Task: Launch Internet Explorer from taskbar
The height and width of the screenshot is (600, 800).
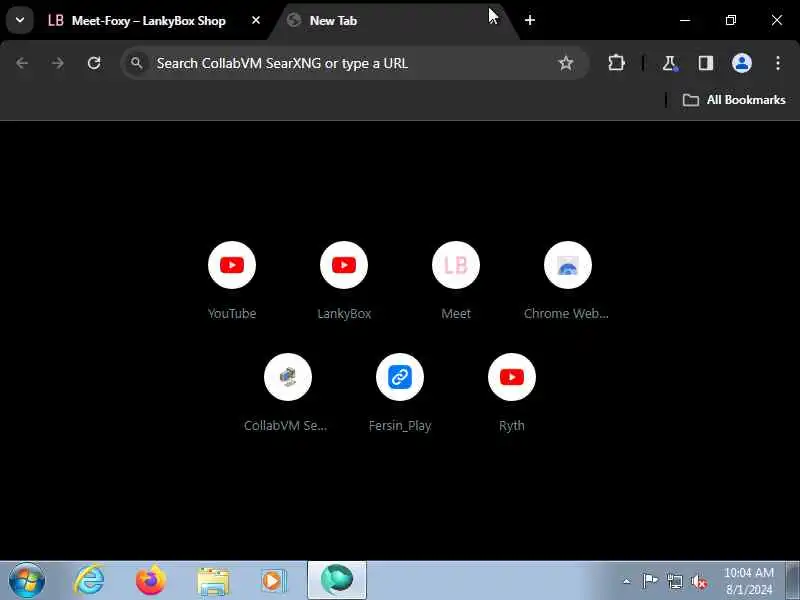Action: tap(89, 581)
